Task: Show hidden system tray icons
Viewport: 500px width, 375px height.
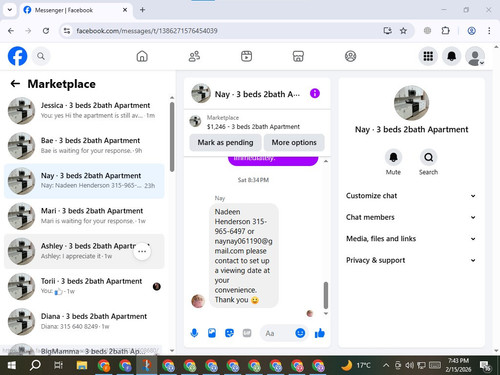Action: [386, 365]
